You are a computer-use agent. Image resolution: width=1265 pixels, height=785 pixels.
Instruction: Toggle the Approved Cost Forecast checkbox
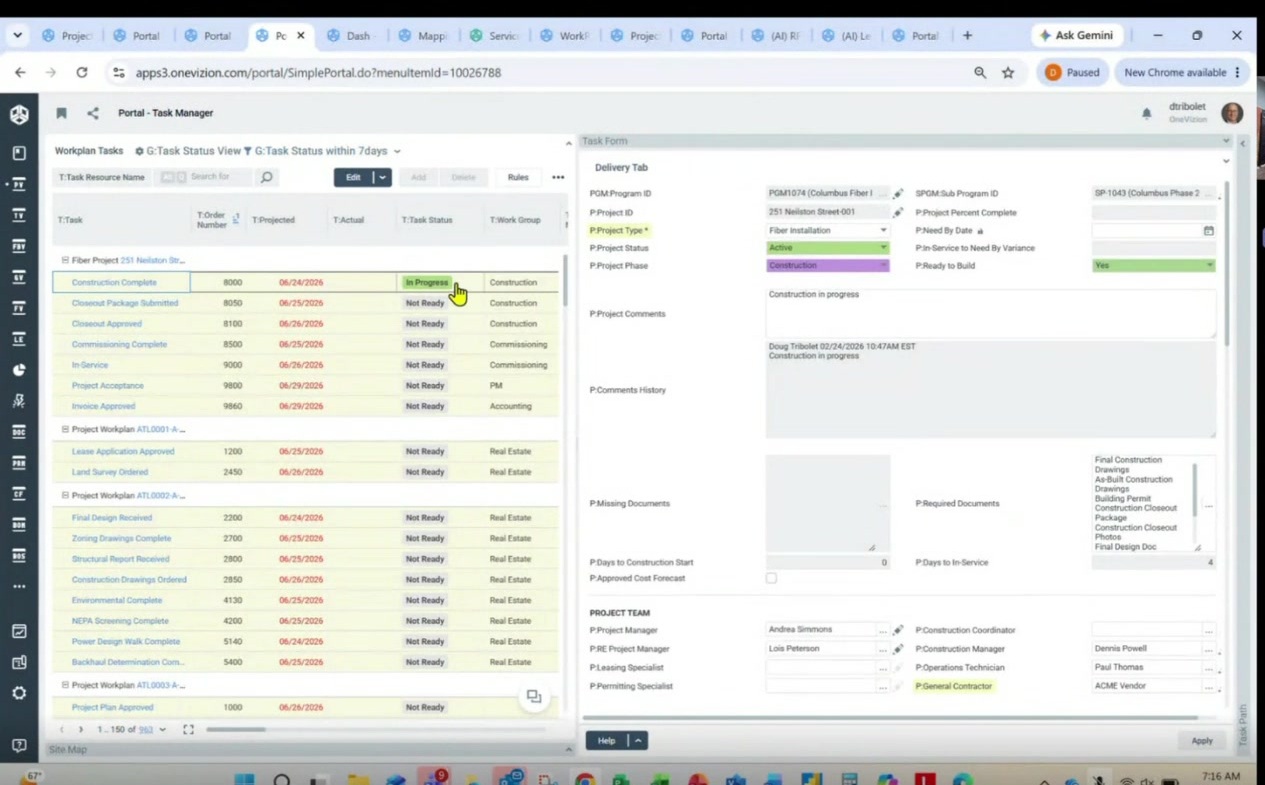pyautogui.click(x=771, y=578)
